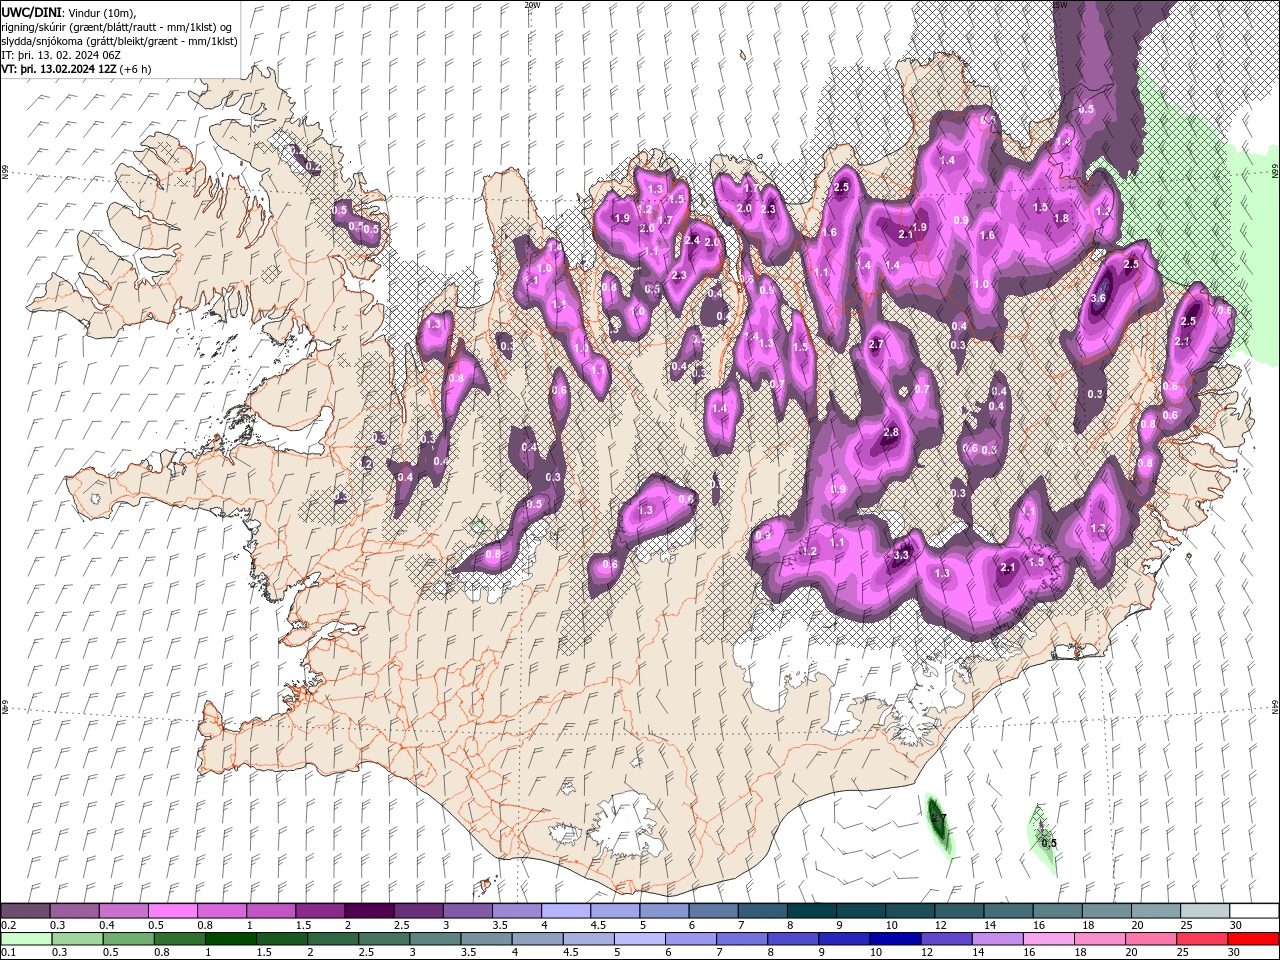Click the "2.8" snowfall value on the map

(891, 432)
